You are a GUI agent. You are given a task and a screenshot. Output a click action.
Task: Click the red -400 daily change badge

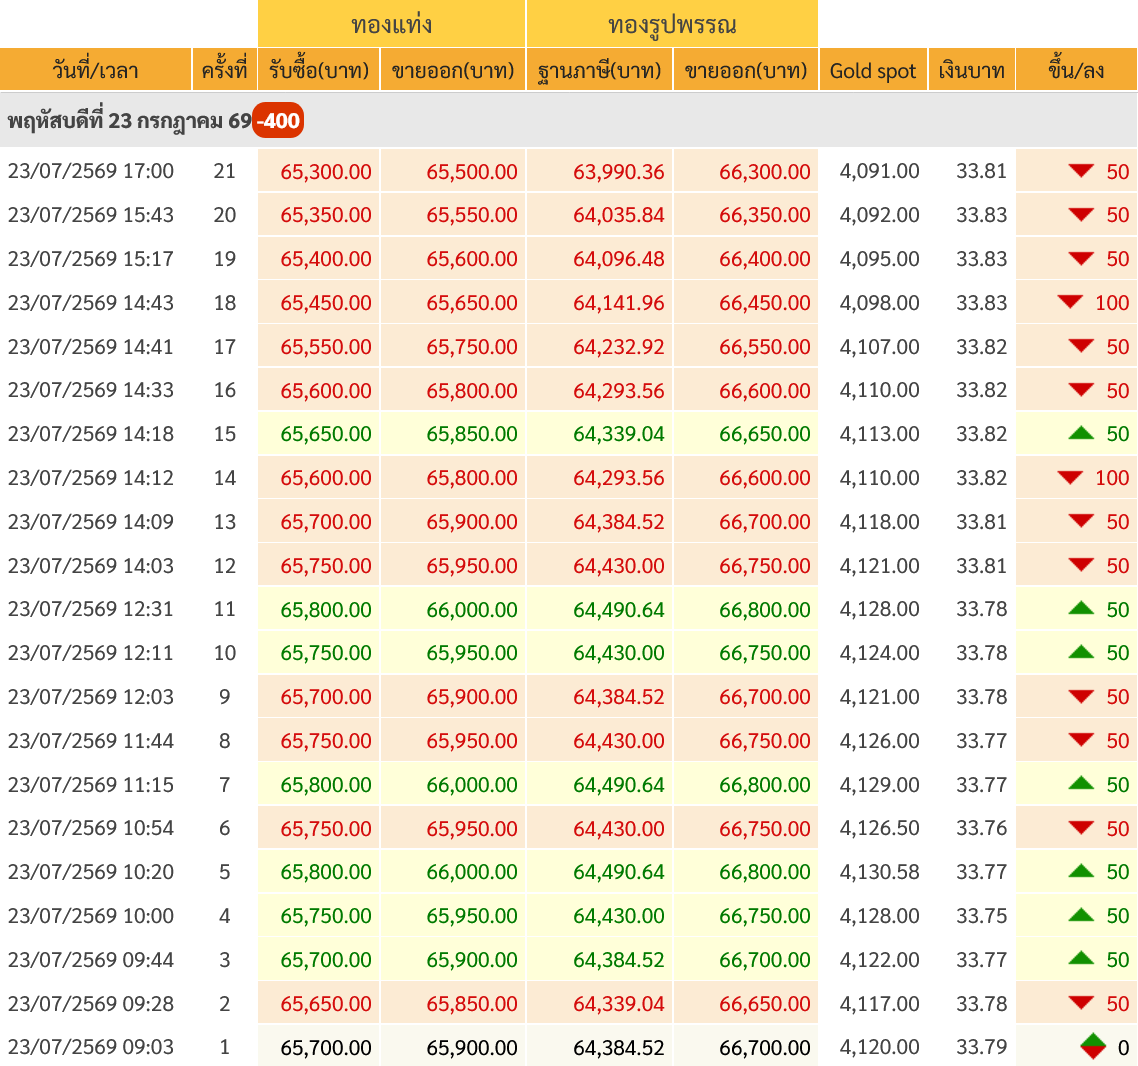(278, 120)
